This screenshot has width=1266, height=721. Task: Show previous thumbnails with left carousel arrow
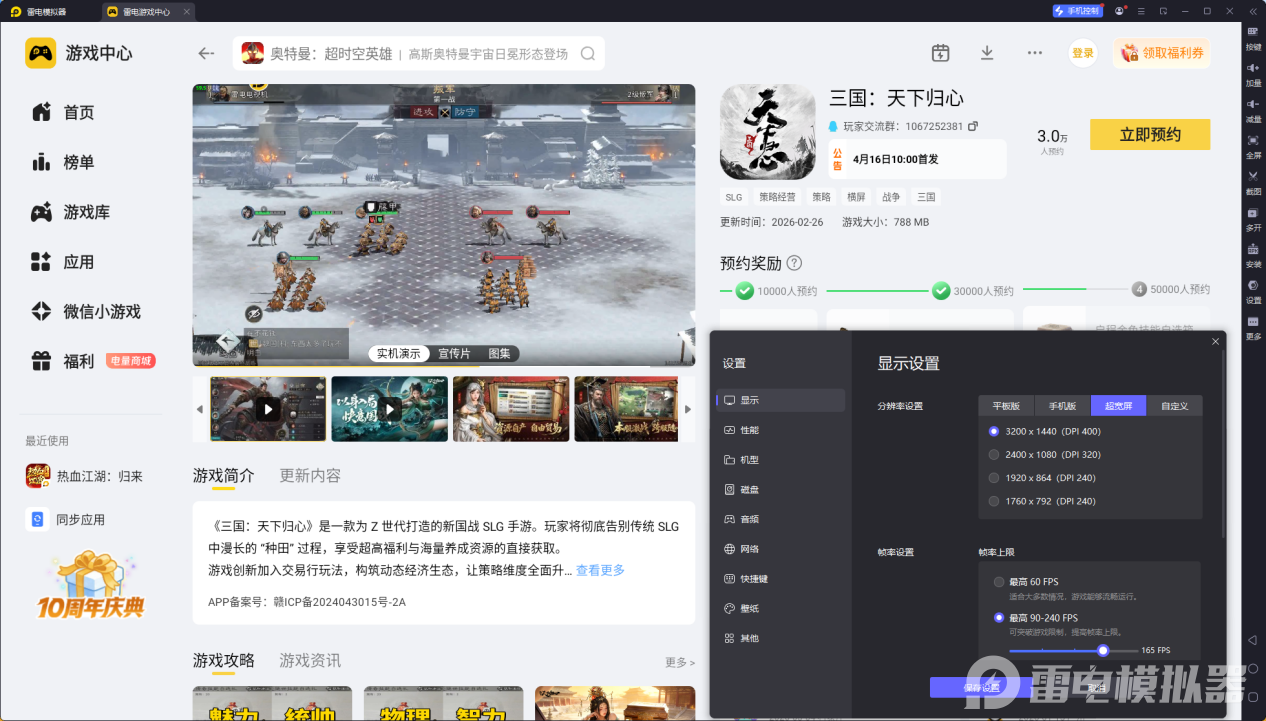(200, 410)
